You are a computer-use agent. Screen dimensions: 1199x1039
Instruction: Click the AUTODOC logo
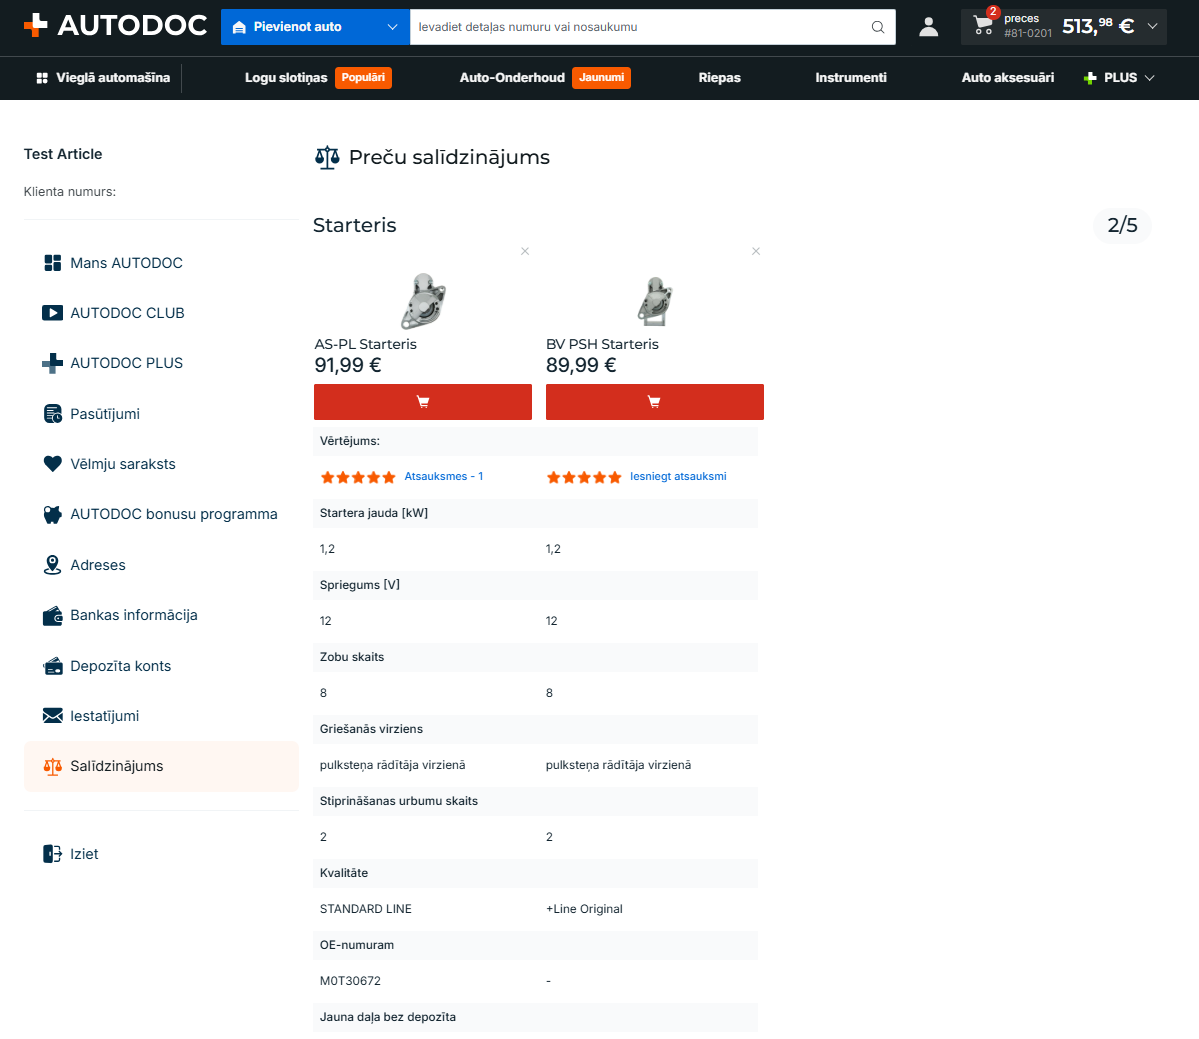(115, 26)
